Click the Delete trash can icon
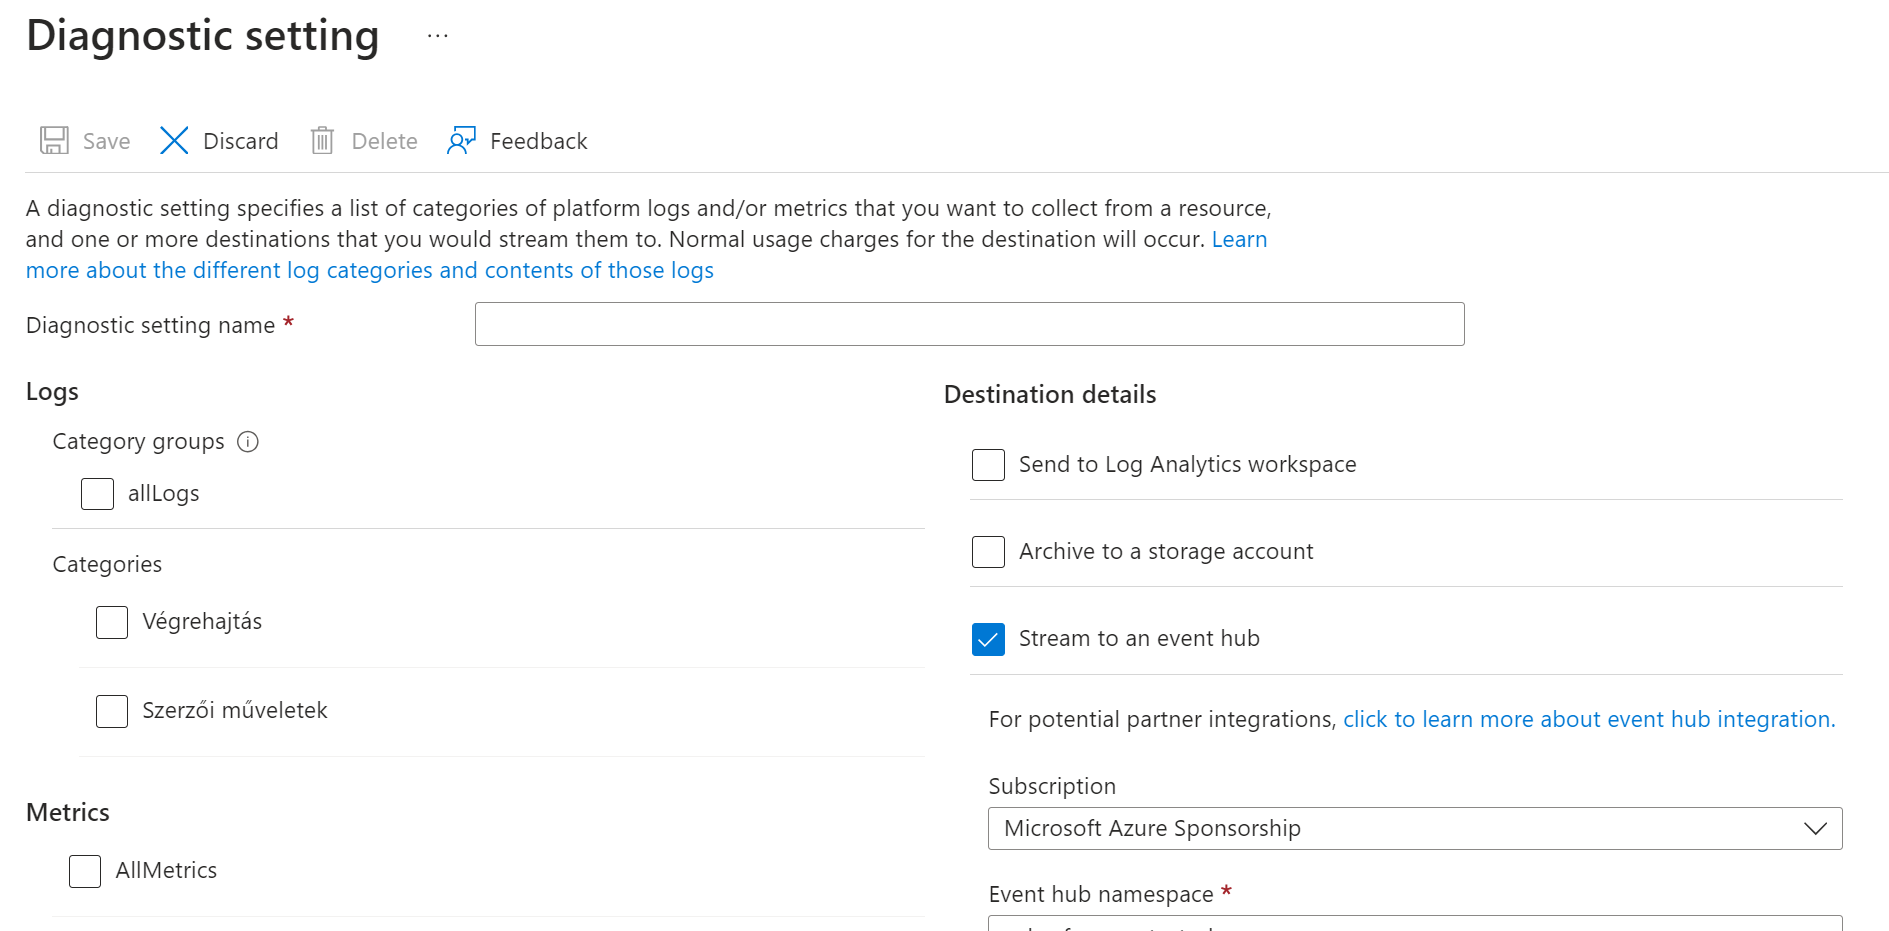The width and height of the screenshot is (1889, 931). tap(322, 140)
